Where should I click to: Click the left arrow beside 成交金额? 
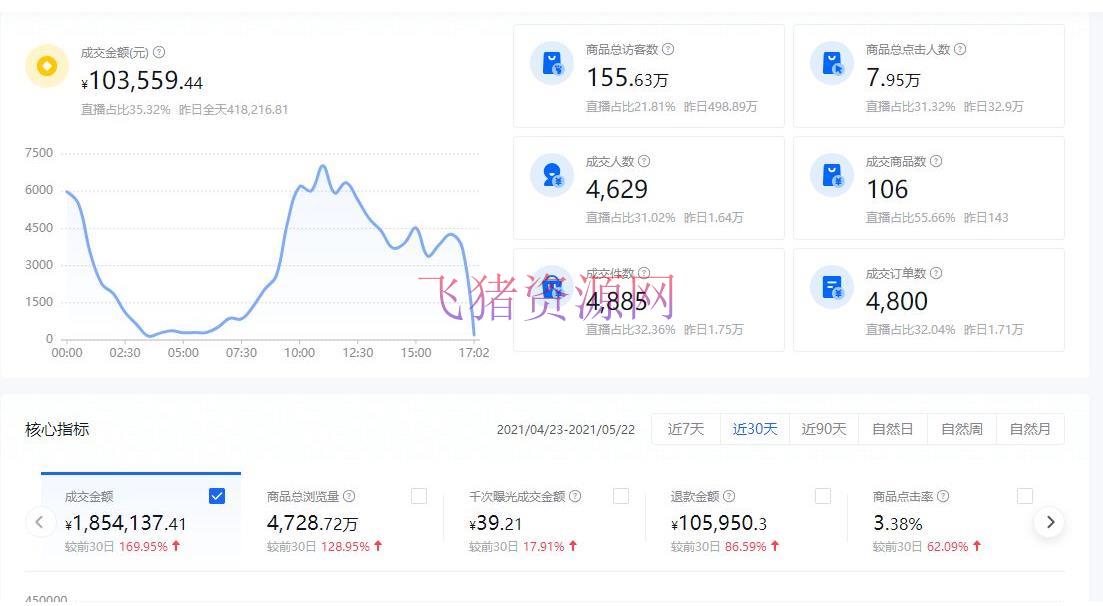pos(40,522)
